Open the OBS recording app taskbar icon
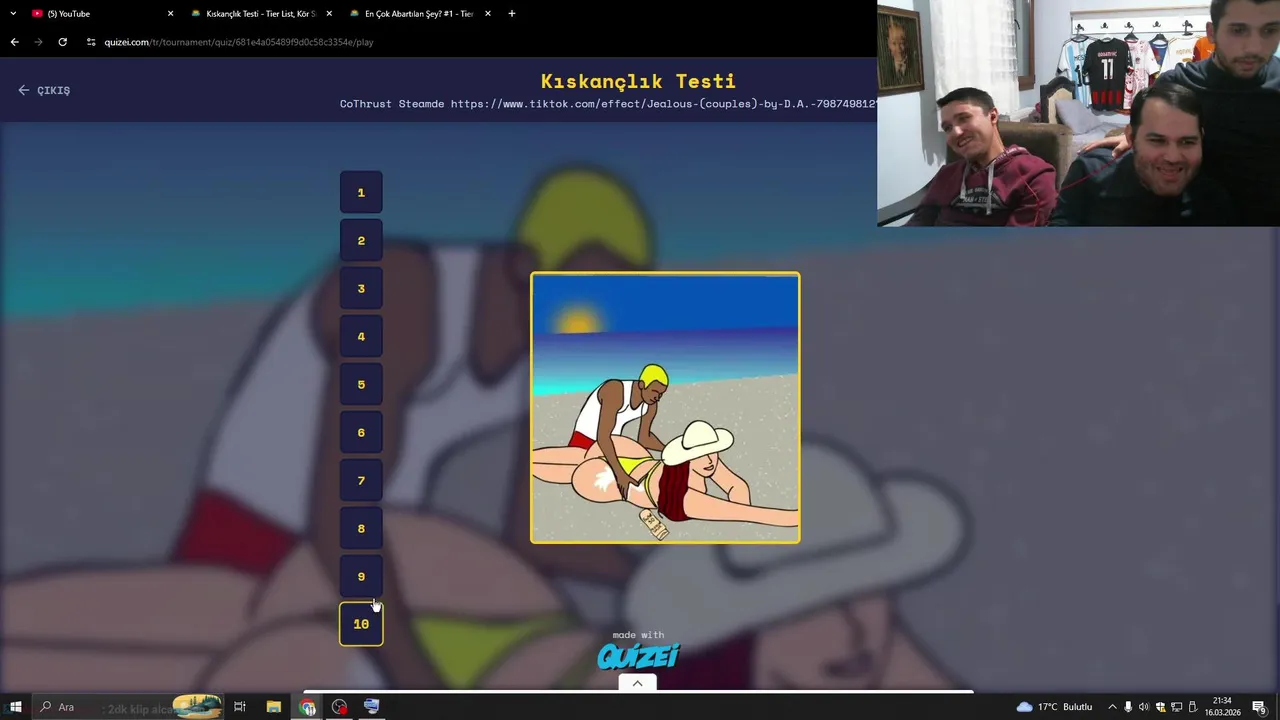1280x720 pixels. coord(340,707)
